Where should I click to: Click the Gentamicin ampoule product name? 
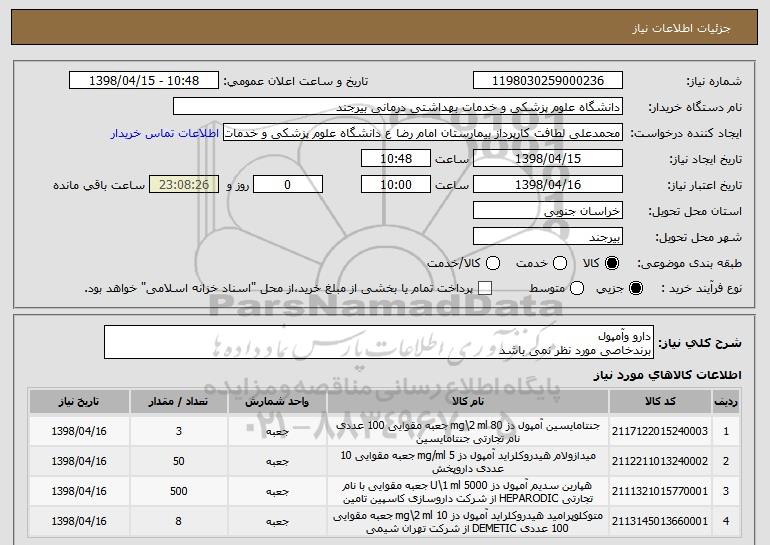point(468,432)
